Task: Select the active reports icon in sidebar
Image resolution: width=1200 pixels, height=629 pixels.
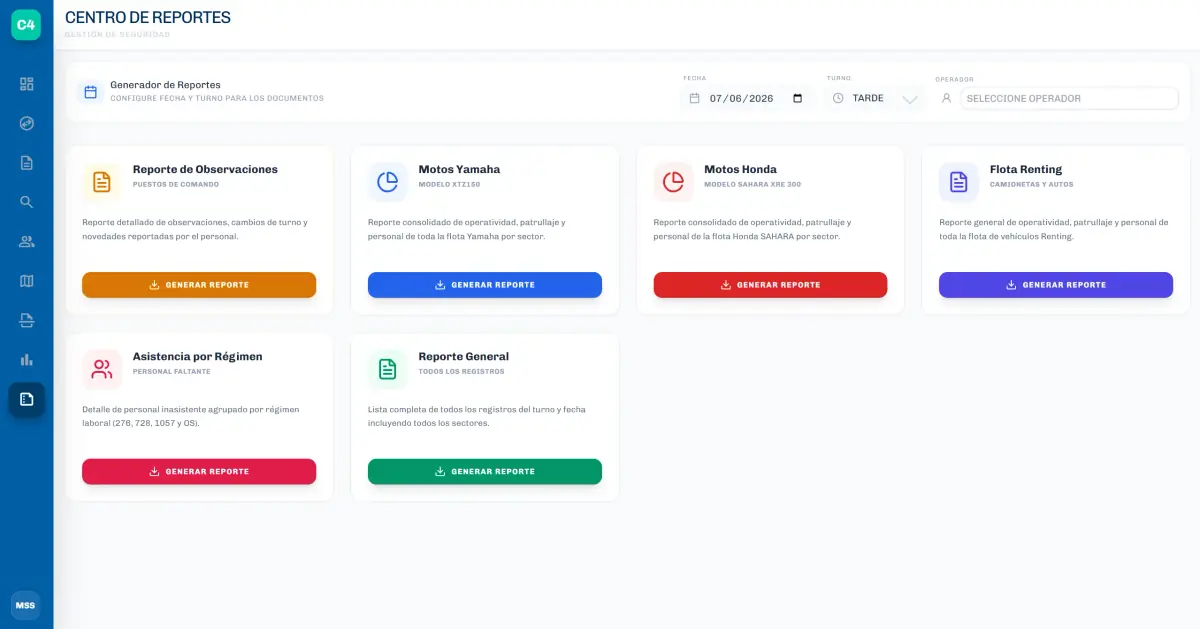Action: [27, 399]
